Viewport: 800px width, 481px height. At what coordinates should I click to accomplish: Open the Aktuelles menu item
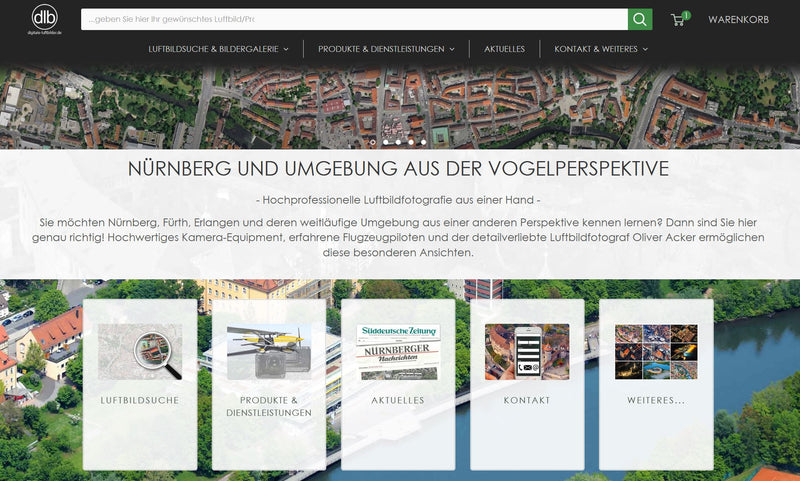504,48
